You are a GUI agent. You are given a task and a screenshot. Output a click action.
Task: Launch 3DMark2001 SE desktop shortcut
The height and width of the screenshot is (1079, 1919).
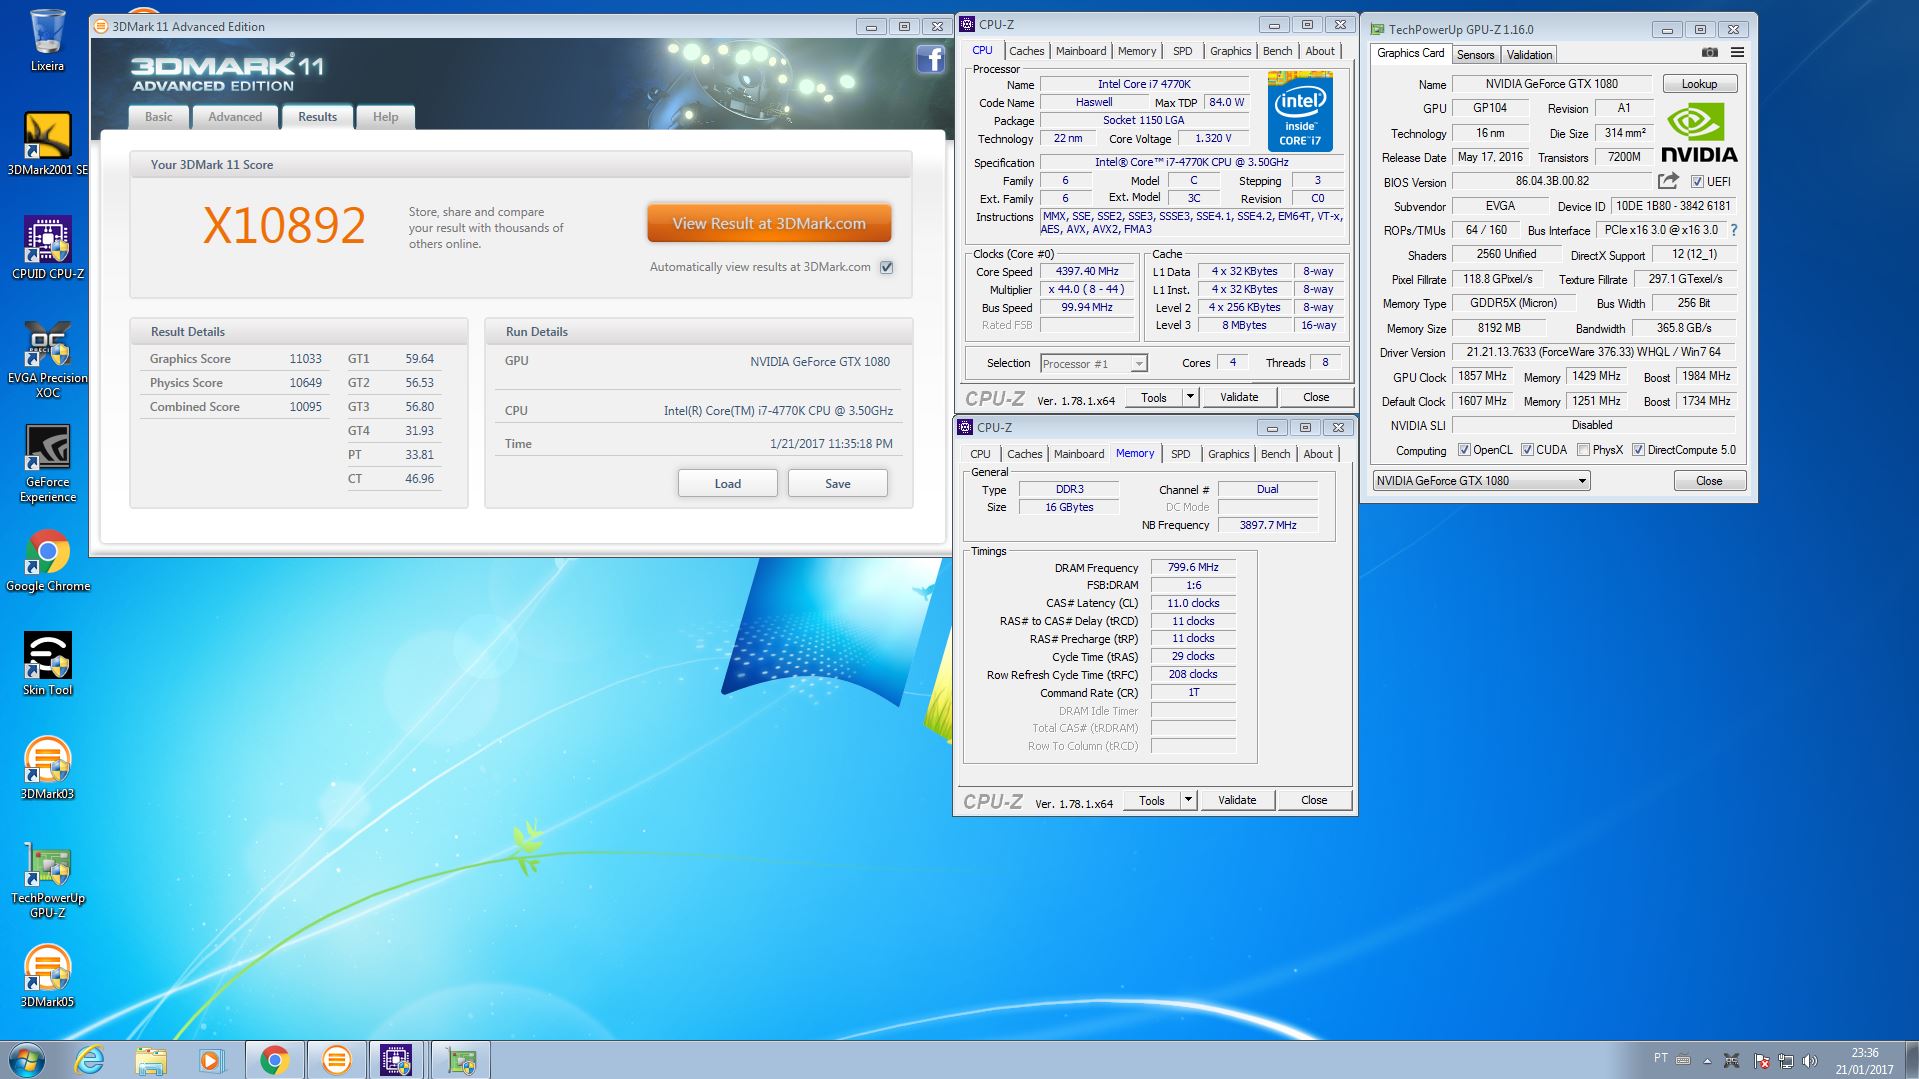47,144
